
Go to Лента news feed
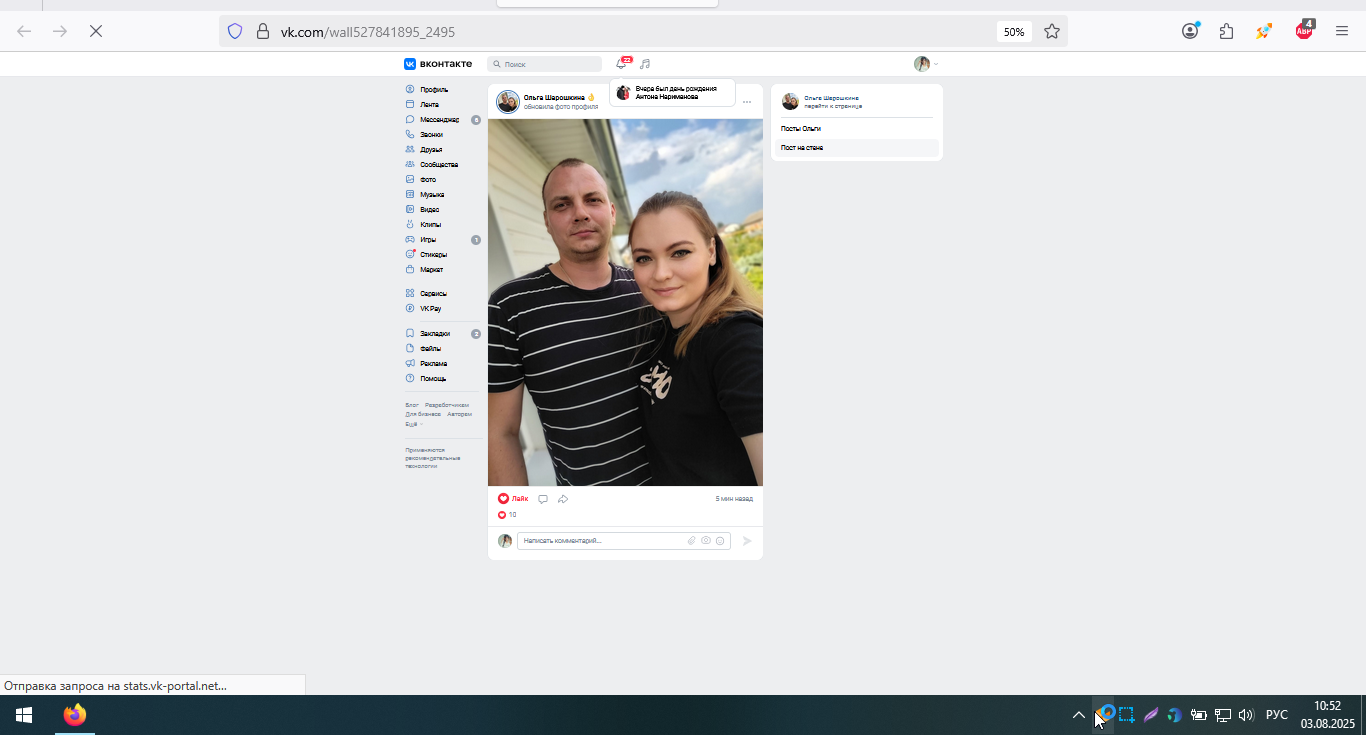[x=429, y=104]
